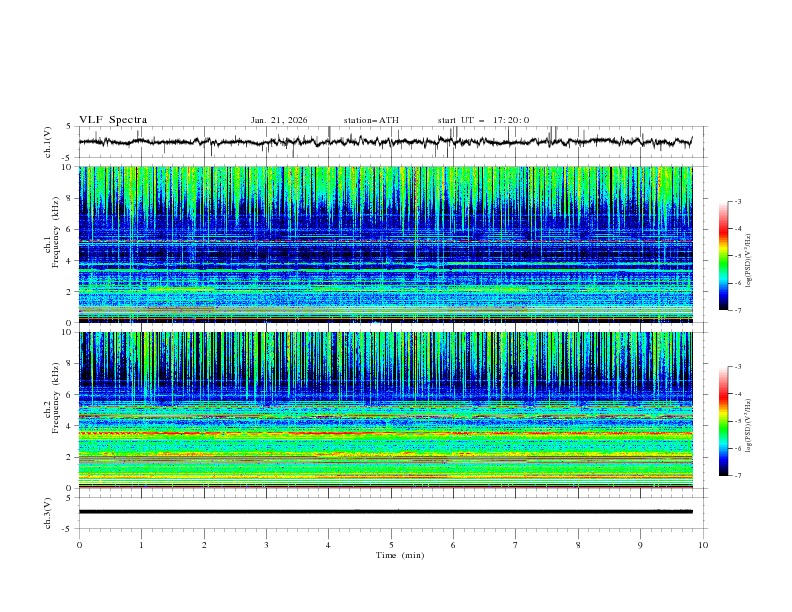Click the "5" minute tick on the time axis
792x612 pixels.
click(391, 545)
